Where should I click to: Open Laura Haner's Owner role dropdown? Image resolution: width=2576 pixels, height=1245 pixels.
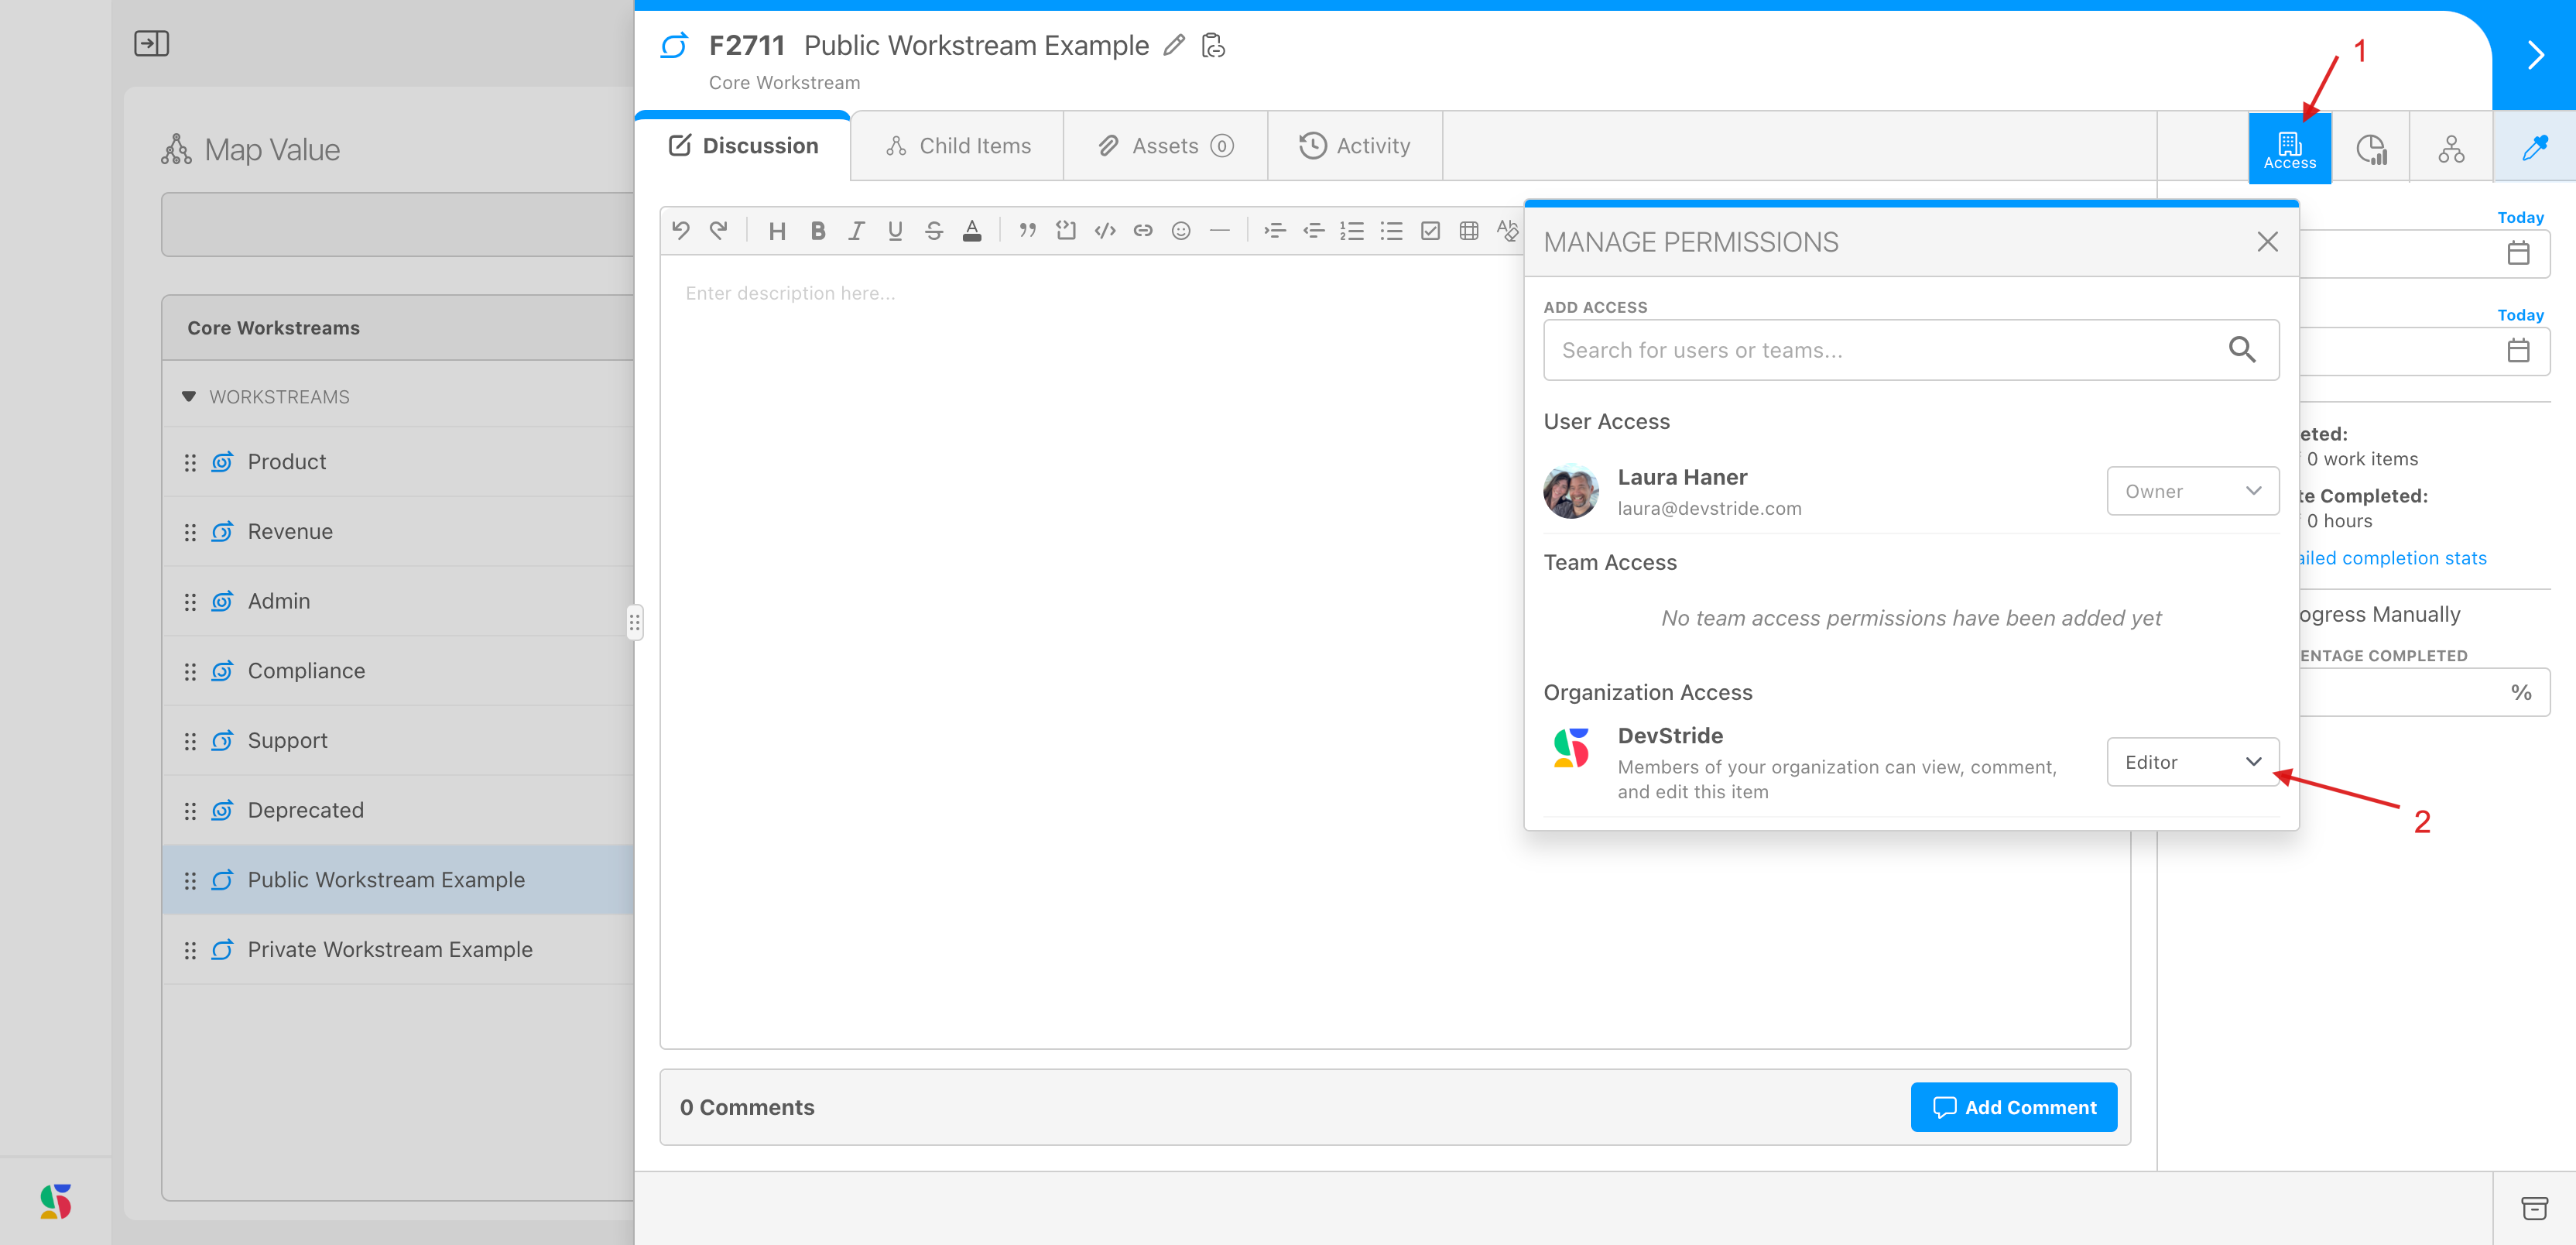(2192, 491)
